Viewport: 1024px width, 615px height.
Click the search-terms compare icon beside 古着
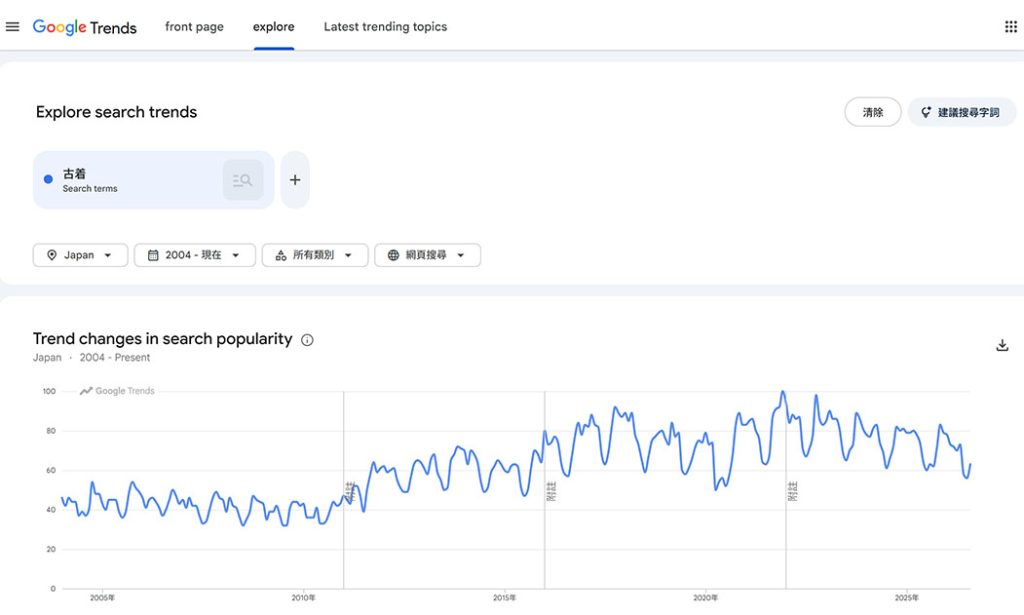point(243,180)
